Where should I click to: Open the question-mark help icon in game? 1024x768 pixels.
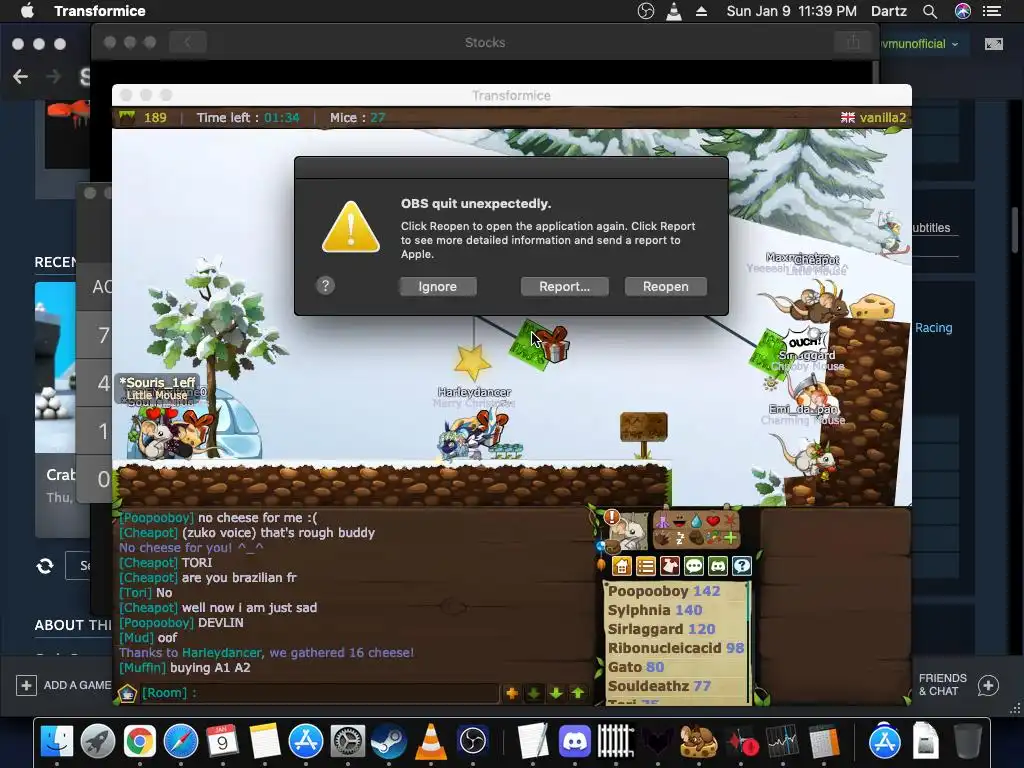(x=743, y=566)
